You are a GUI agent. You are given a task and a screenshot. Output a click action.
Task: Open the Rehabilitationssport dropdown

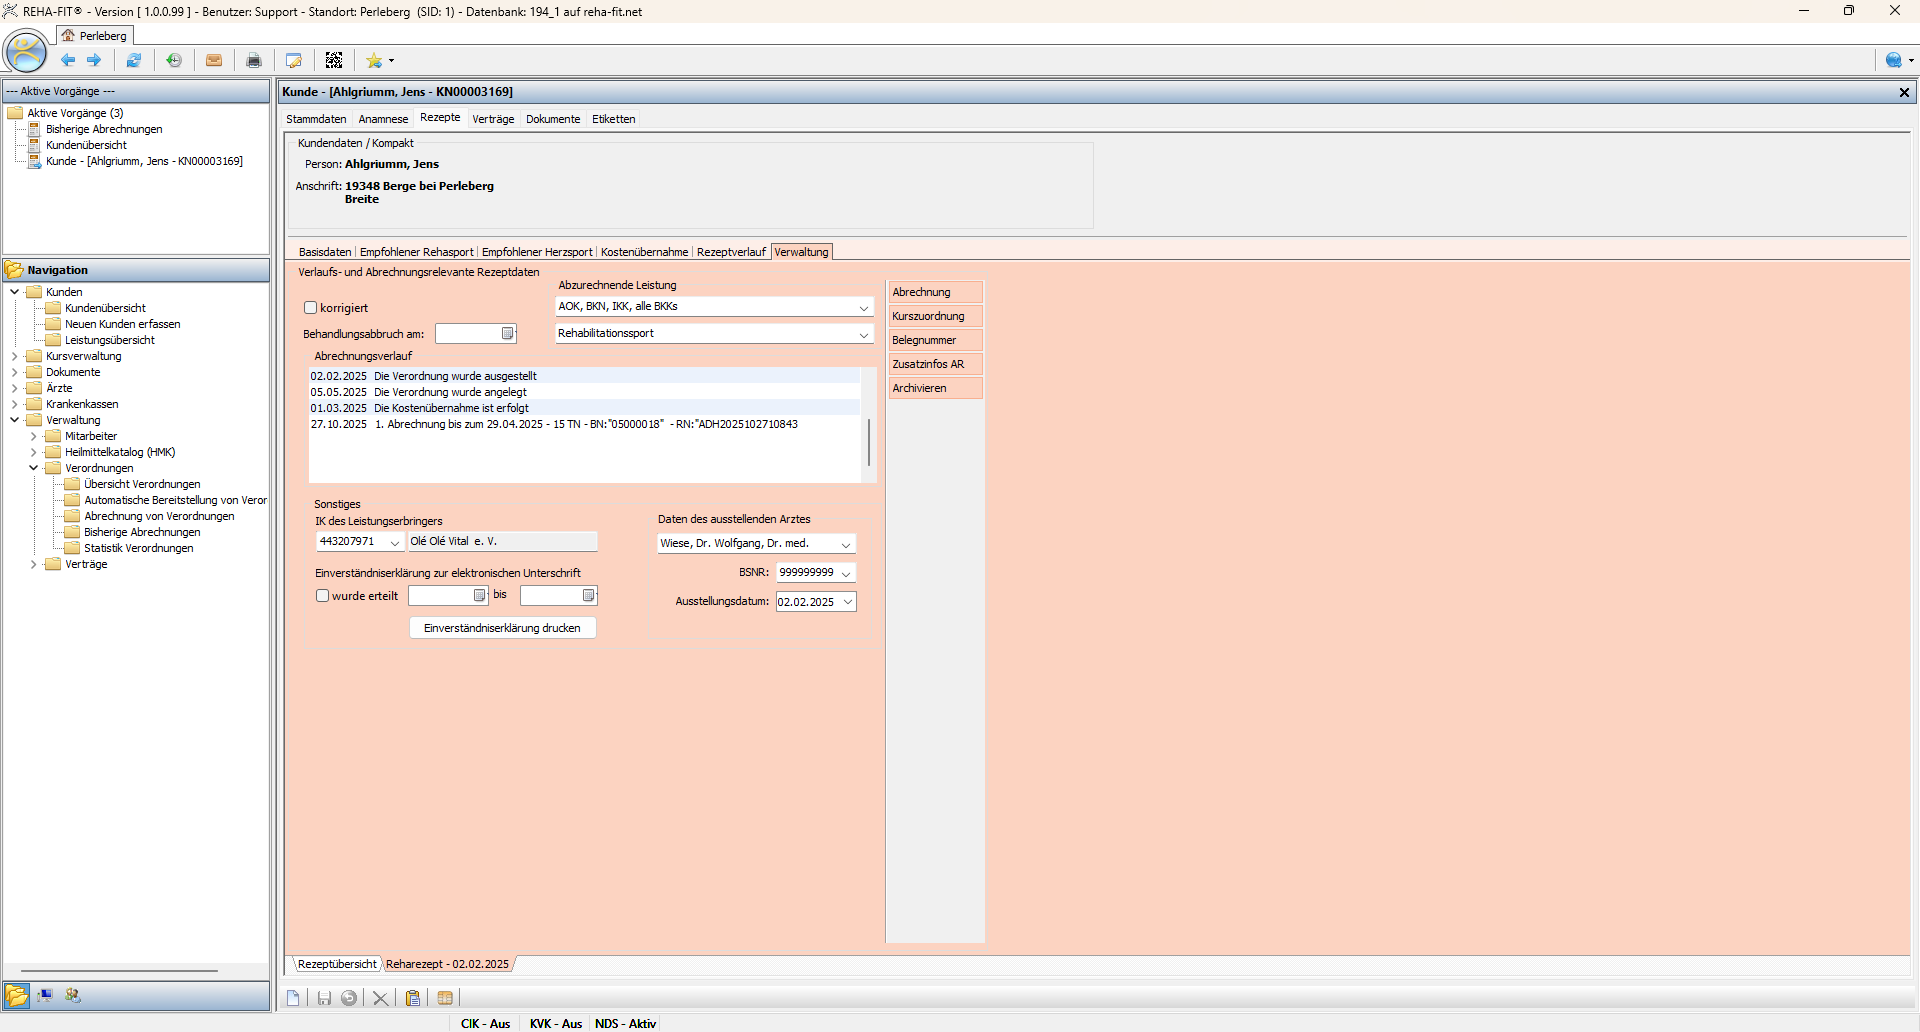click(864, 335)
